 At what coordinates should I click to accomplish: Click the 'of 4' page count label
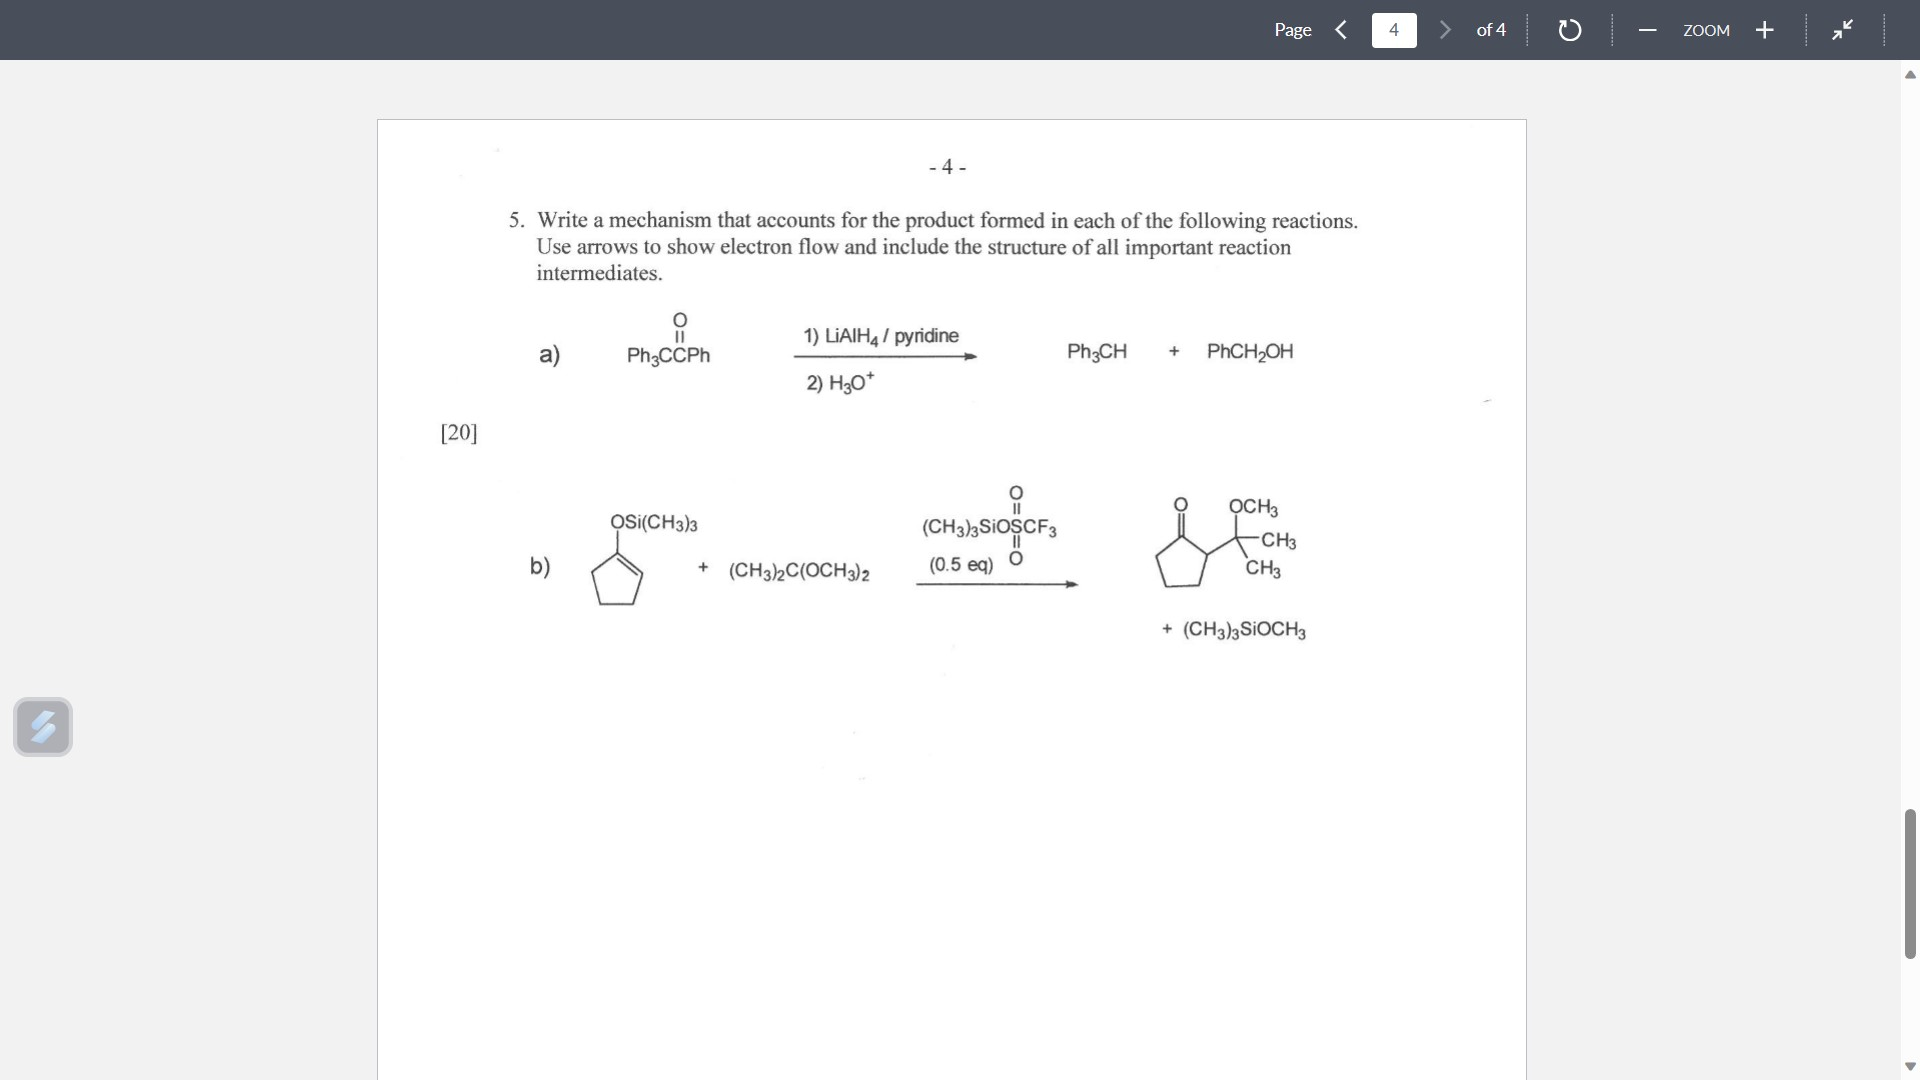click(x=1491, y=30)
